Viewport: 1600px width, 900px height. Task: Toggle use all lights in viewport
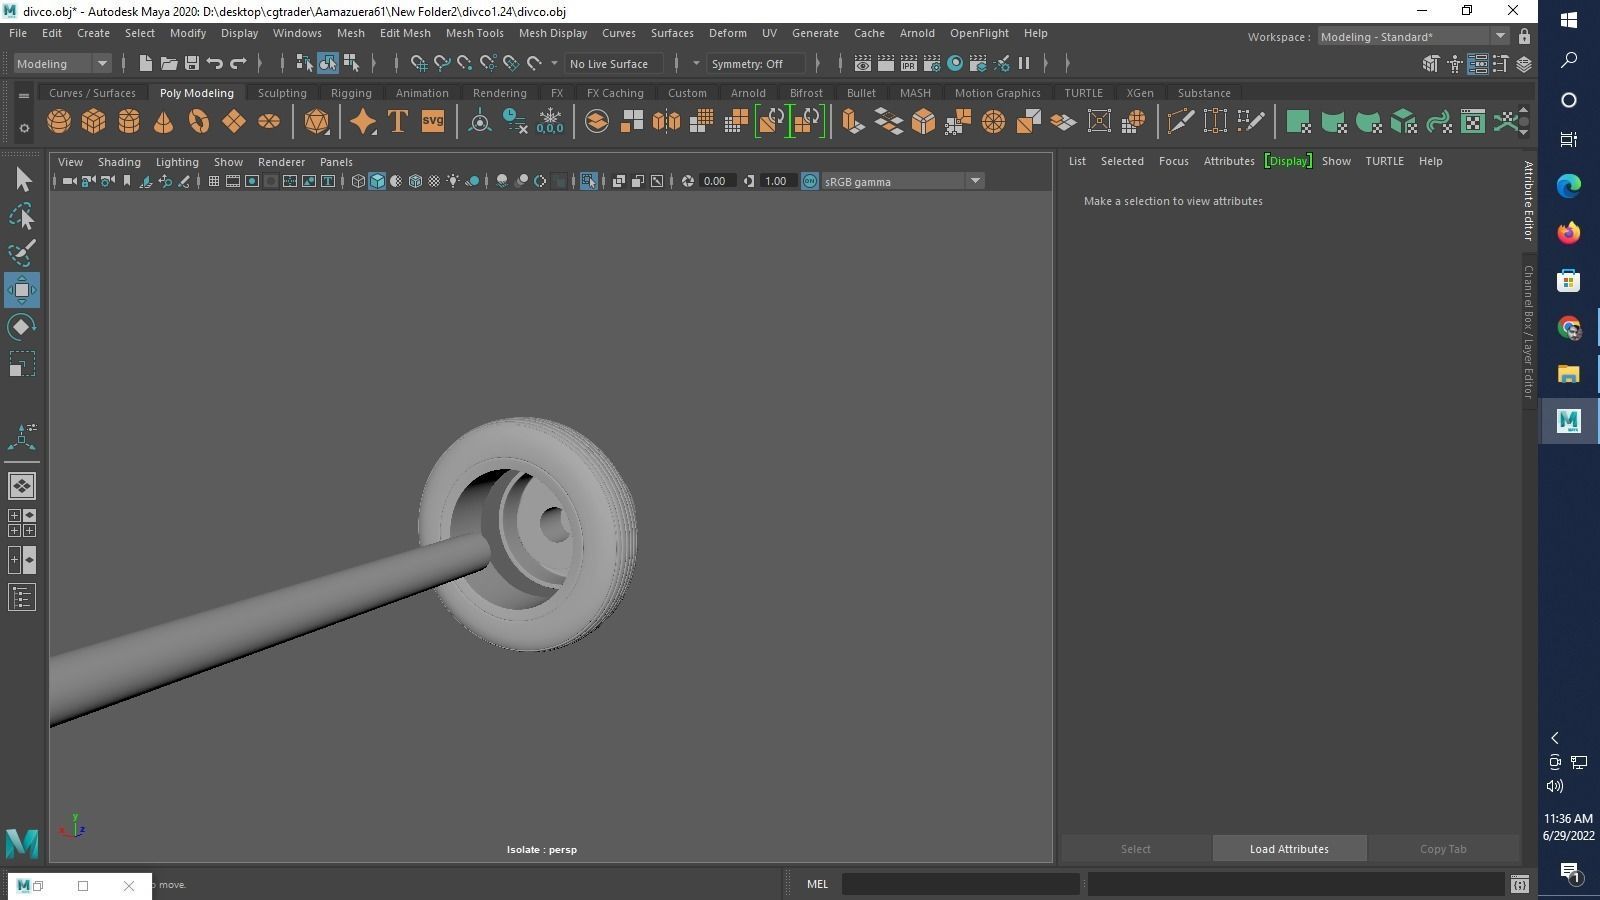click(453, 181)
